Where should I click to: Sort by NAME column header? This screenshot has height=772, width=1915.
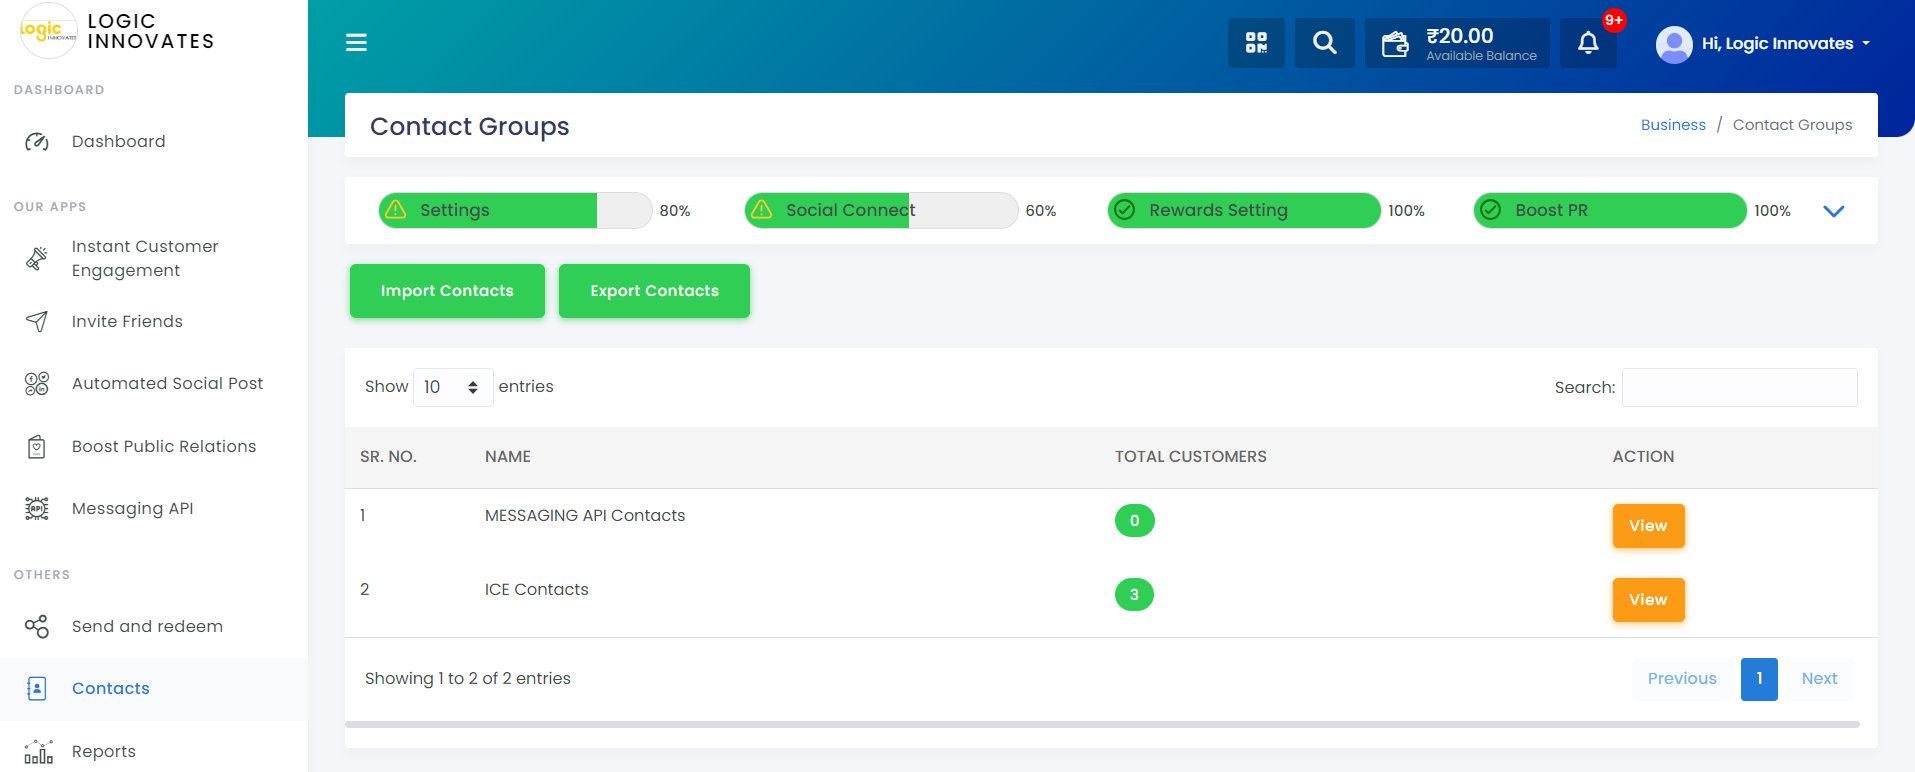(x=508, y=457)
